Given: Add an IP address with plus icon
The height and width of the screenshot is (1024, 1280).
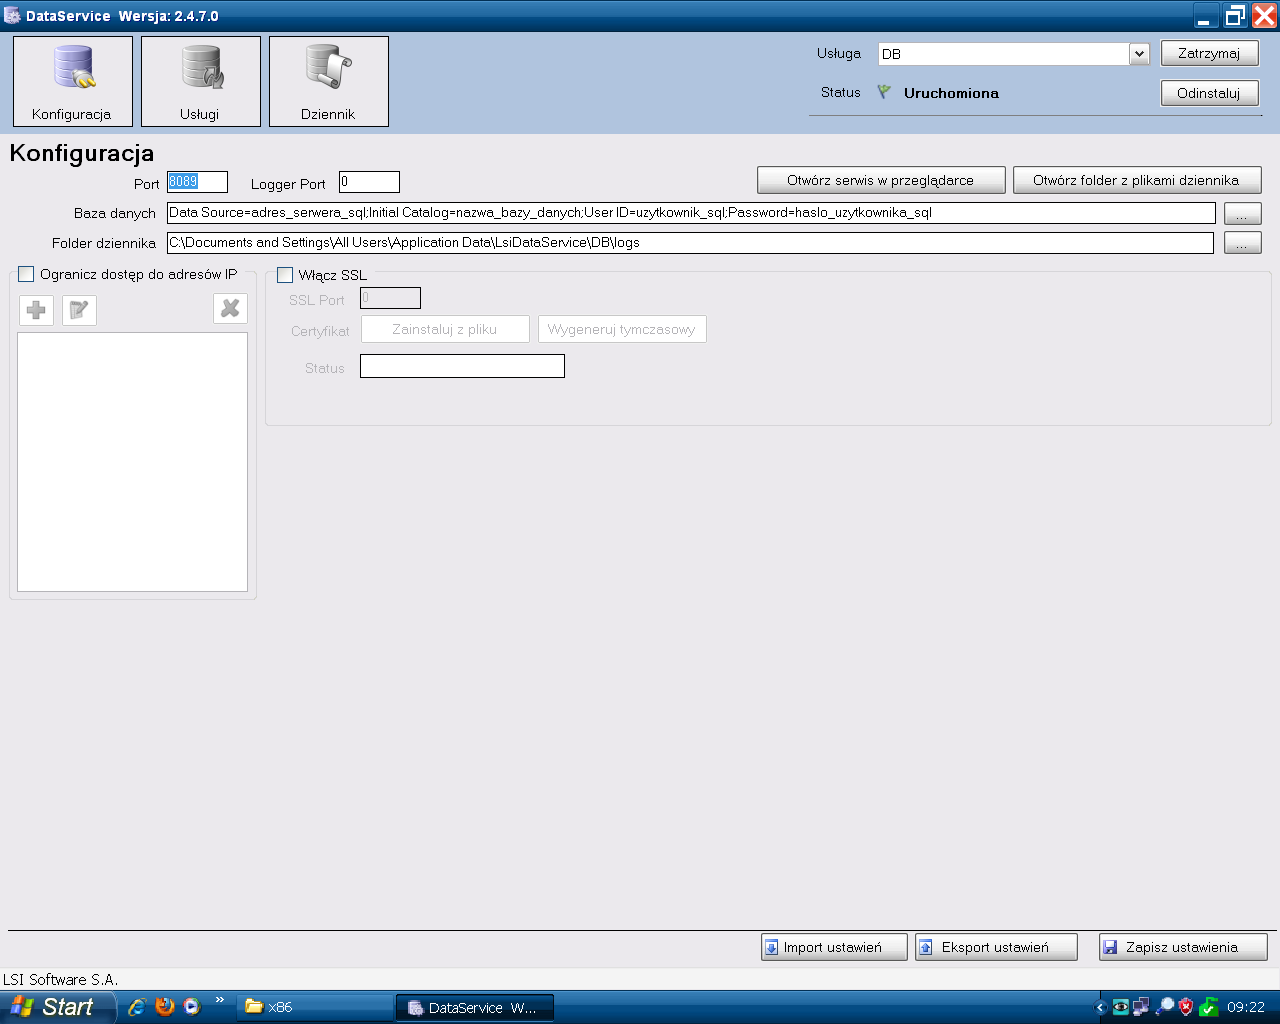Looking at the screenshot, I should (x=37, y=310).
